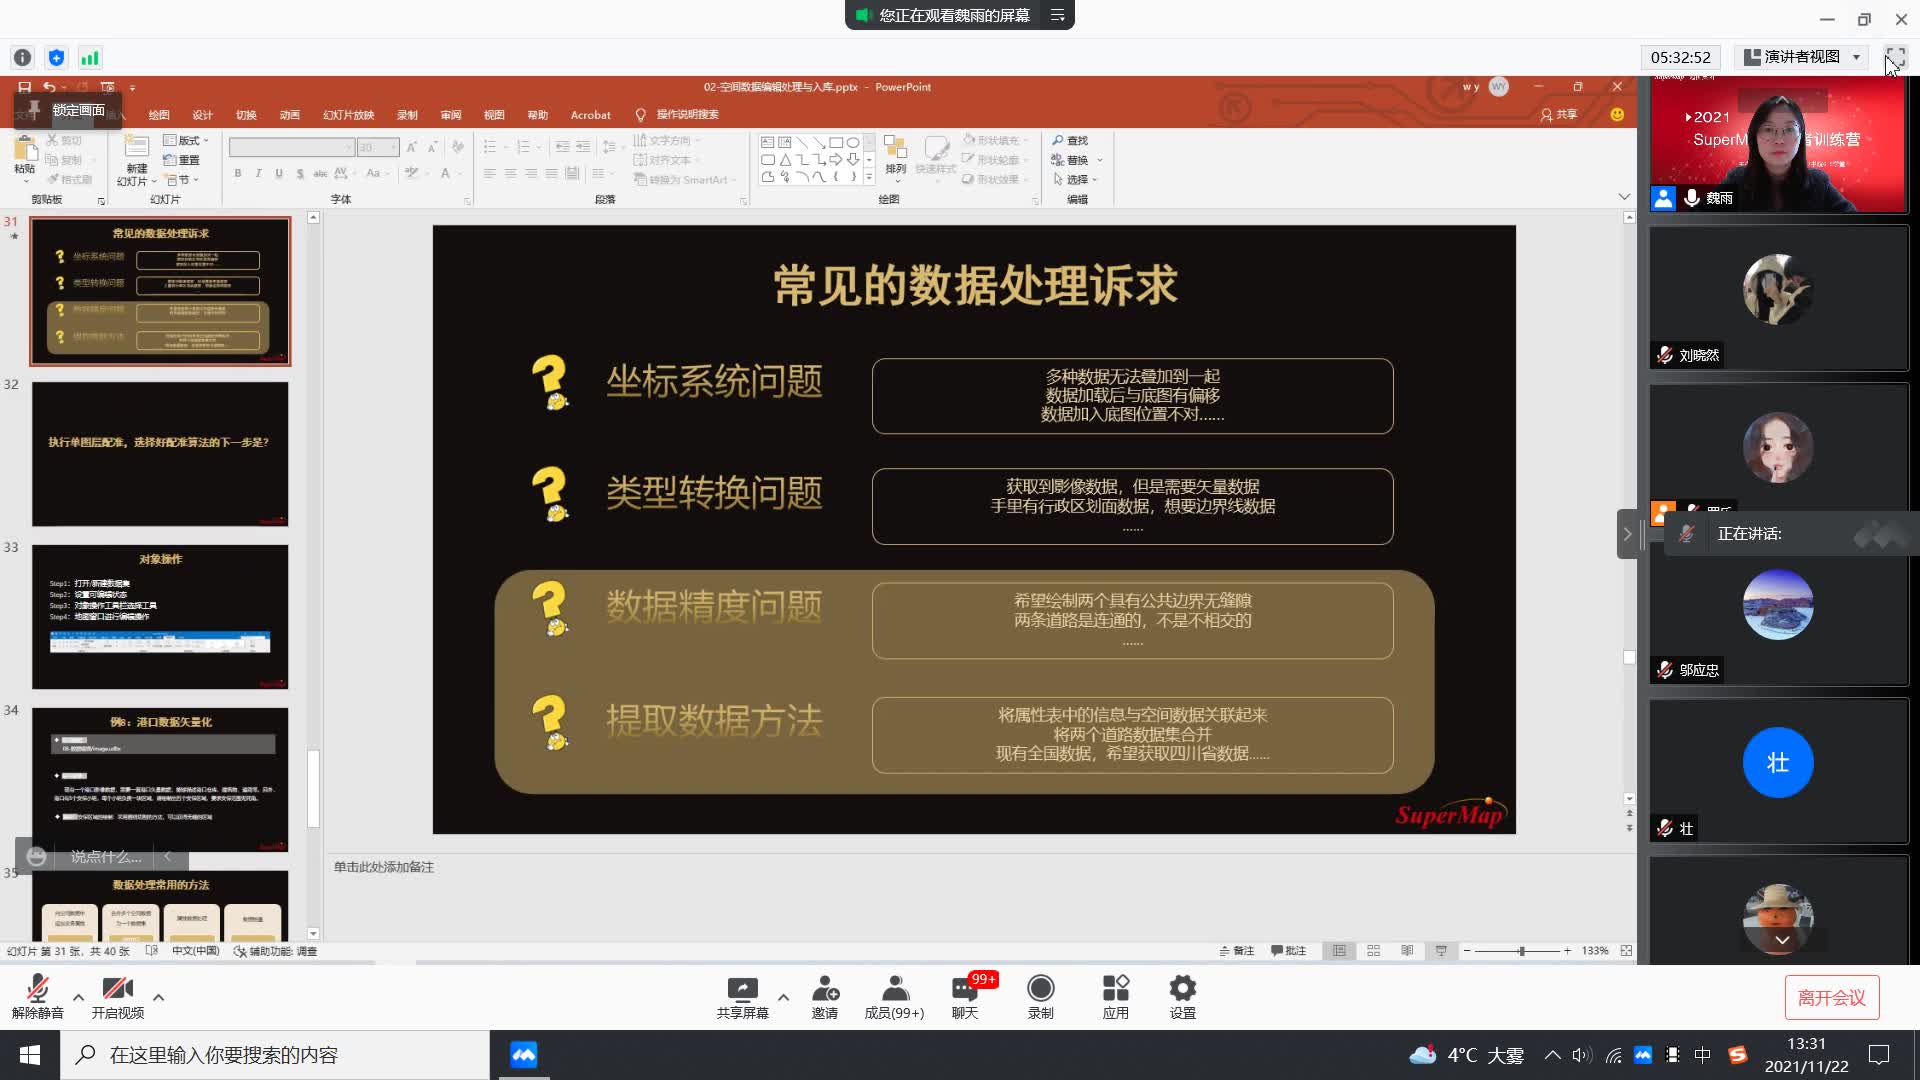This screenshot has height=1080, width=1920.
Task: Open the 演讲者视图 view dropdown
Action: click(x=1803, y=57)
